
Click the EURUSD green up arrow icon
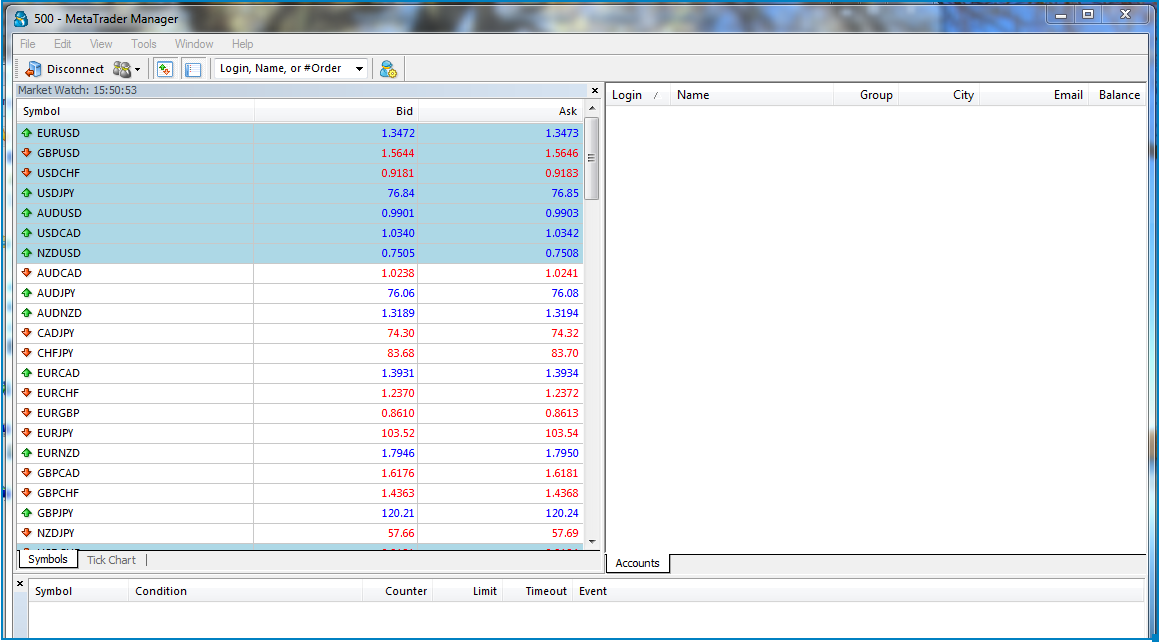pos(27,133)
